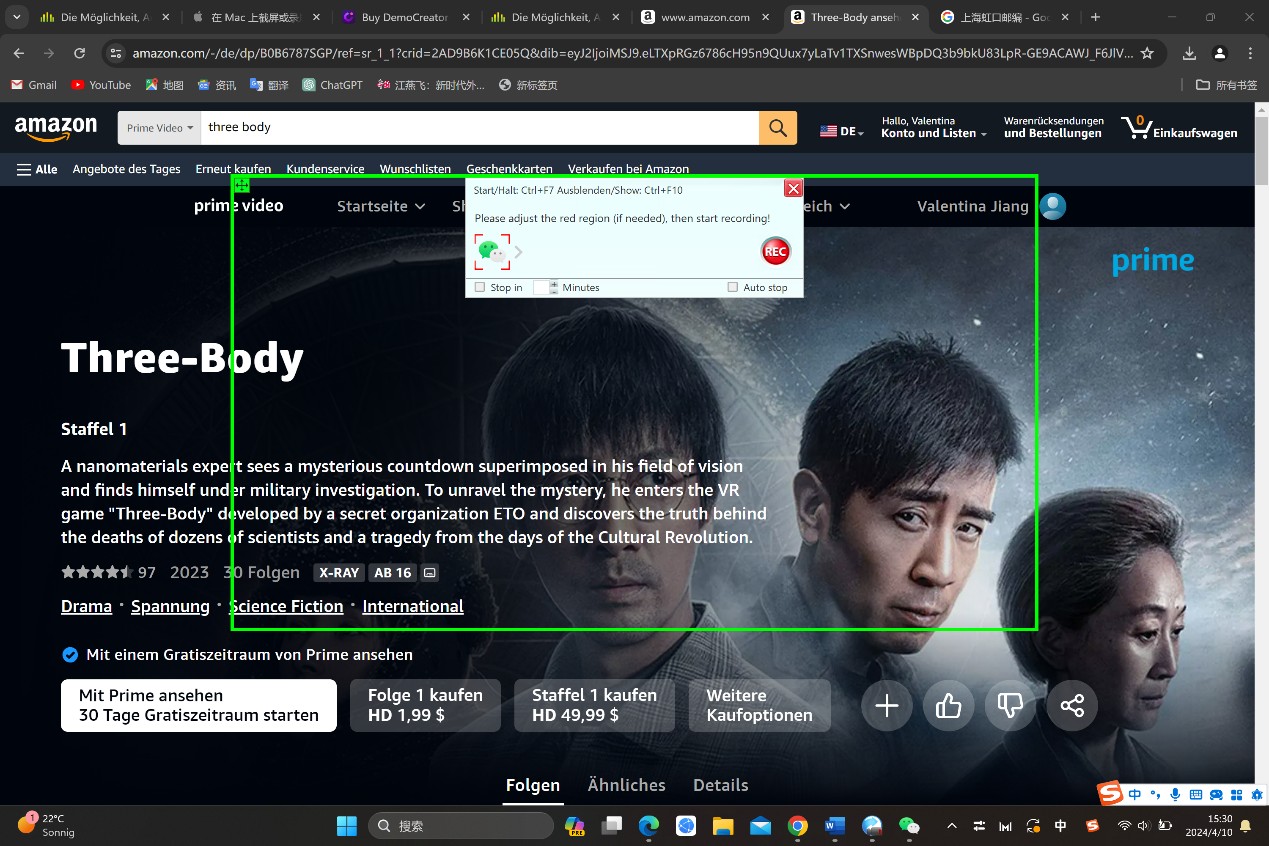This screenshot has width=1269, height=846.
Task: Submit search with orange magnifier button
Action: coord(778,128)
